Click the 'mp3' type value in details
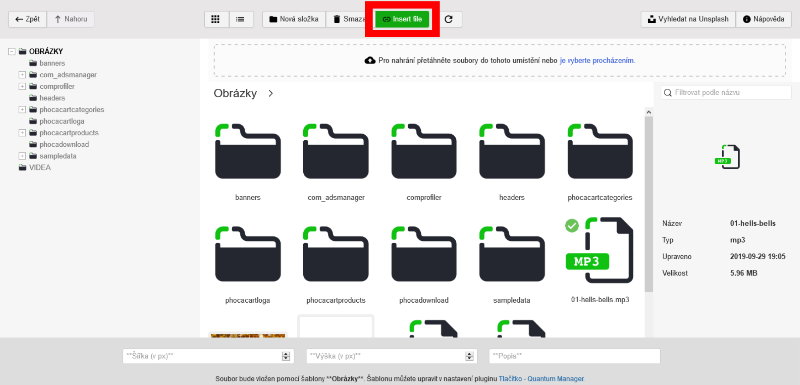This screenshot has width=800, height=385. pos(738,240)
